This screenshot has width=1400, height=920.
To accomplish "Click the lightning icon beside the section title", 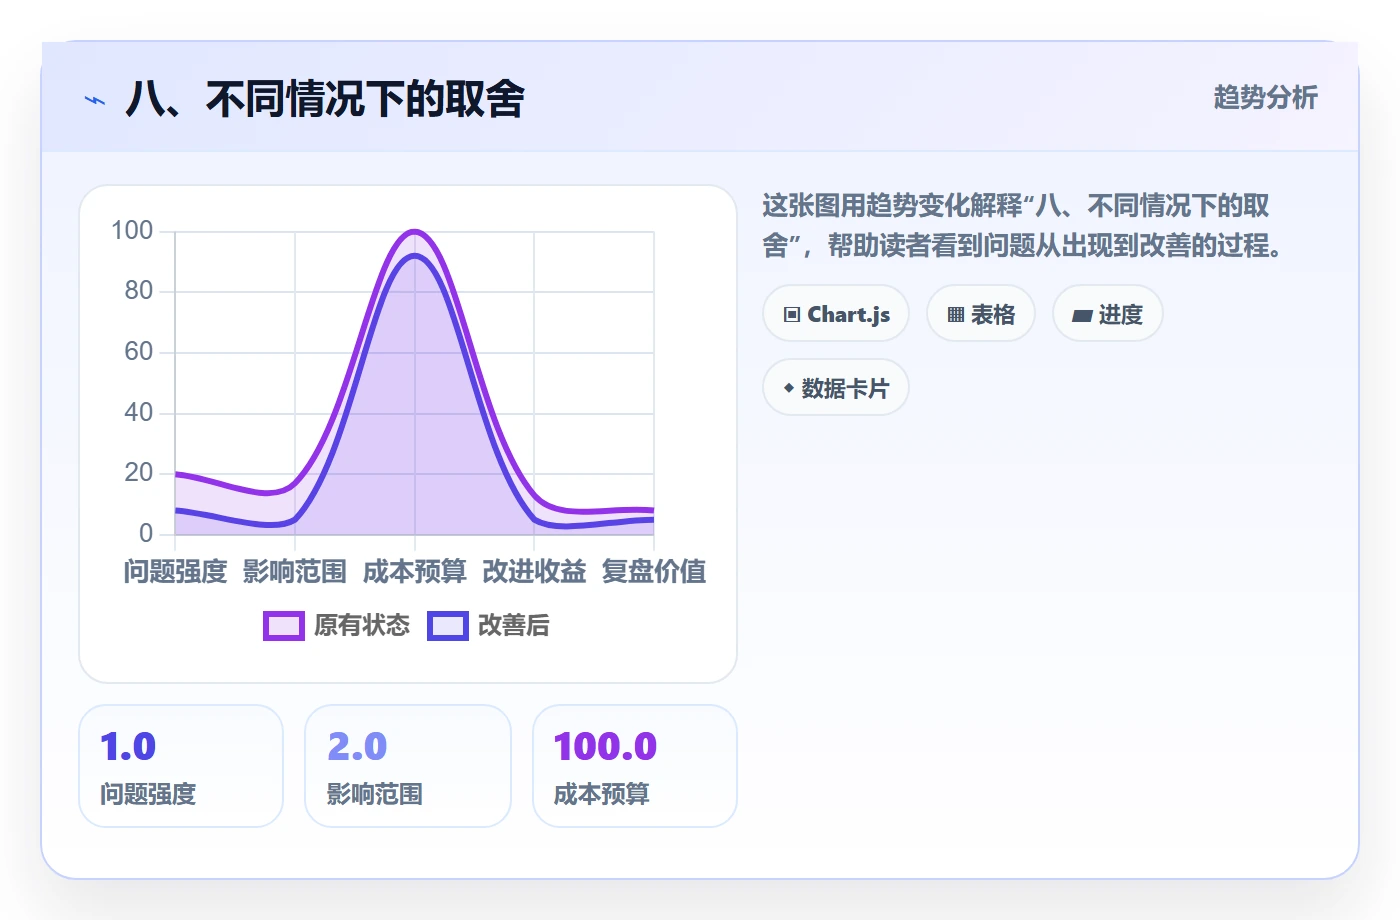I will pos(95,100).
